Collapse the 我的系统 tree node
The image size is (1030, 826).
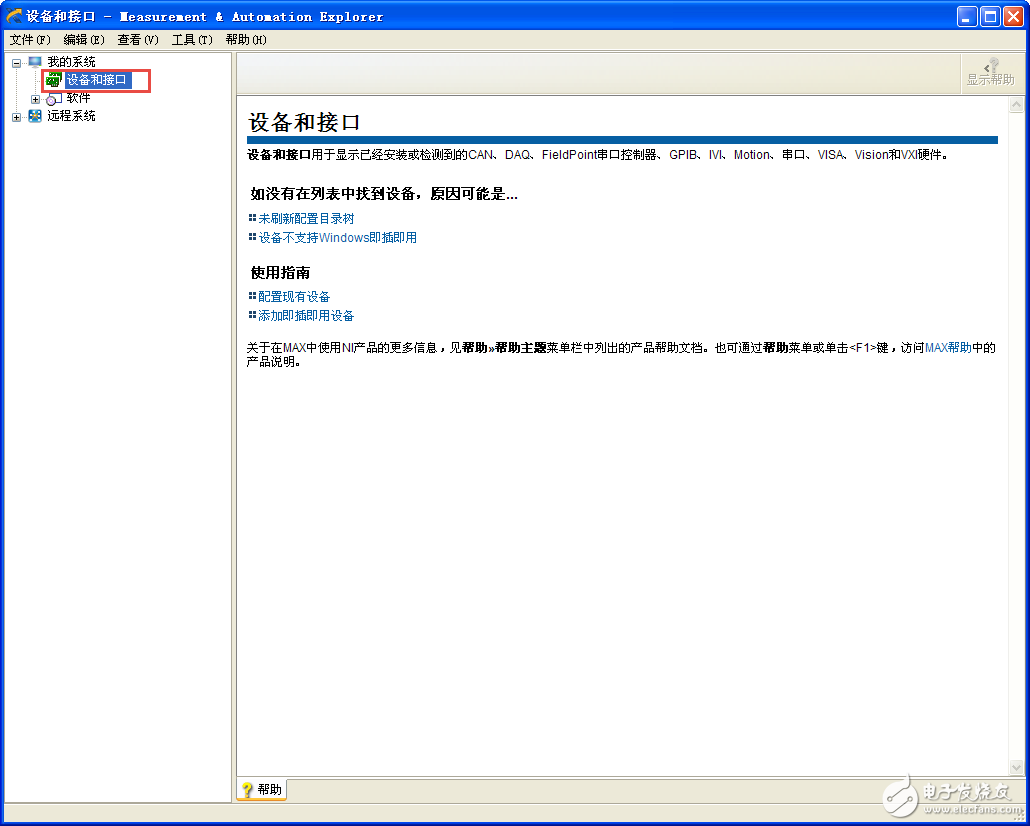(x=16, y=64)
